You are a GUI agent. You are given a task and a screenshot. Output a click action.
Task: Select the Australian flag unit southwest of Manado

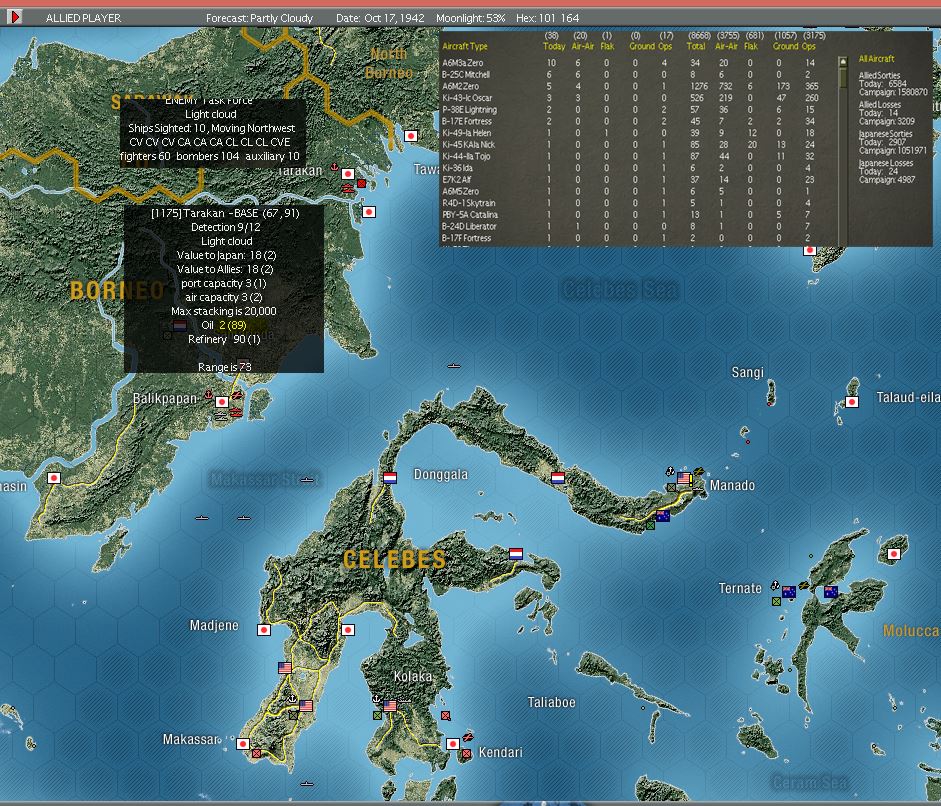[663, 516]
